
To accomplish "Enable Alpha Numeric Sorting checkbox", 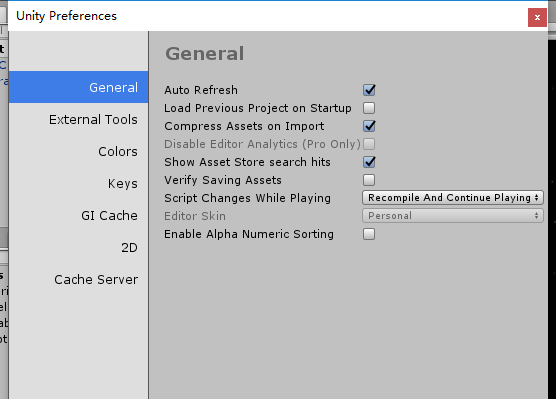I will (369, 234).
